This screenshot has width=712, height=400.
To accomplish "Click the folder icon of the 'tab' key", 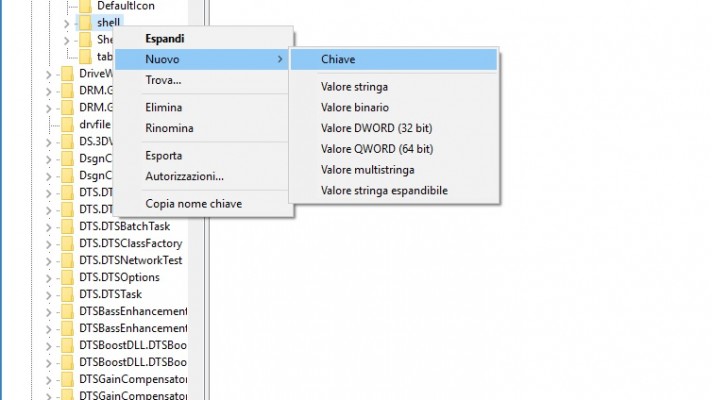I will pyautogui.click(x=85, y=57).
